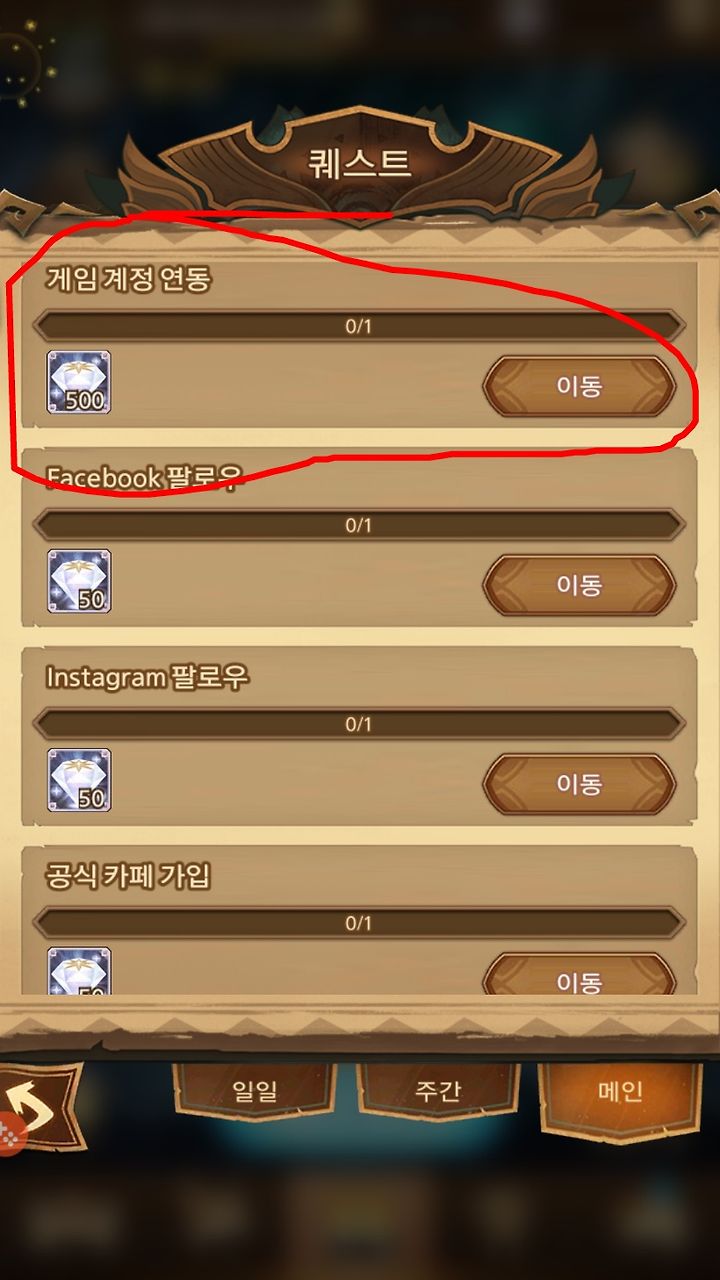720x1280 pixels.
Task: Click 이동 button for Facebook 팔로우
Action: coord(579,585)
